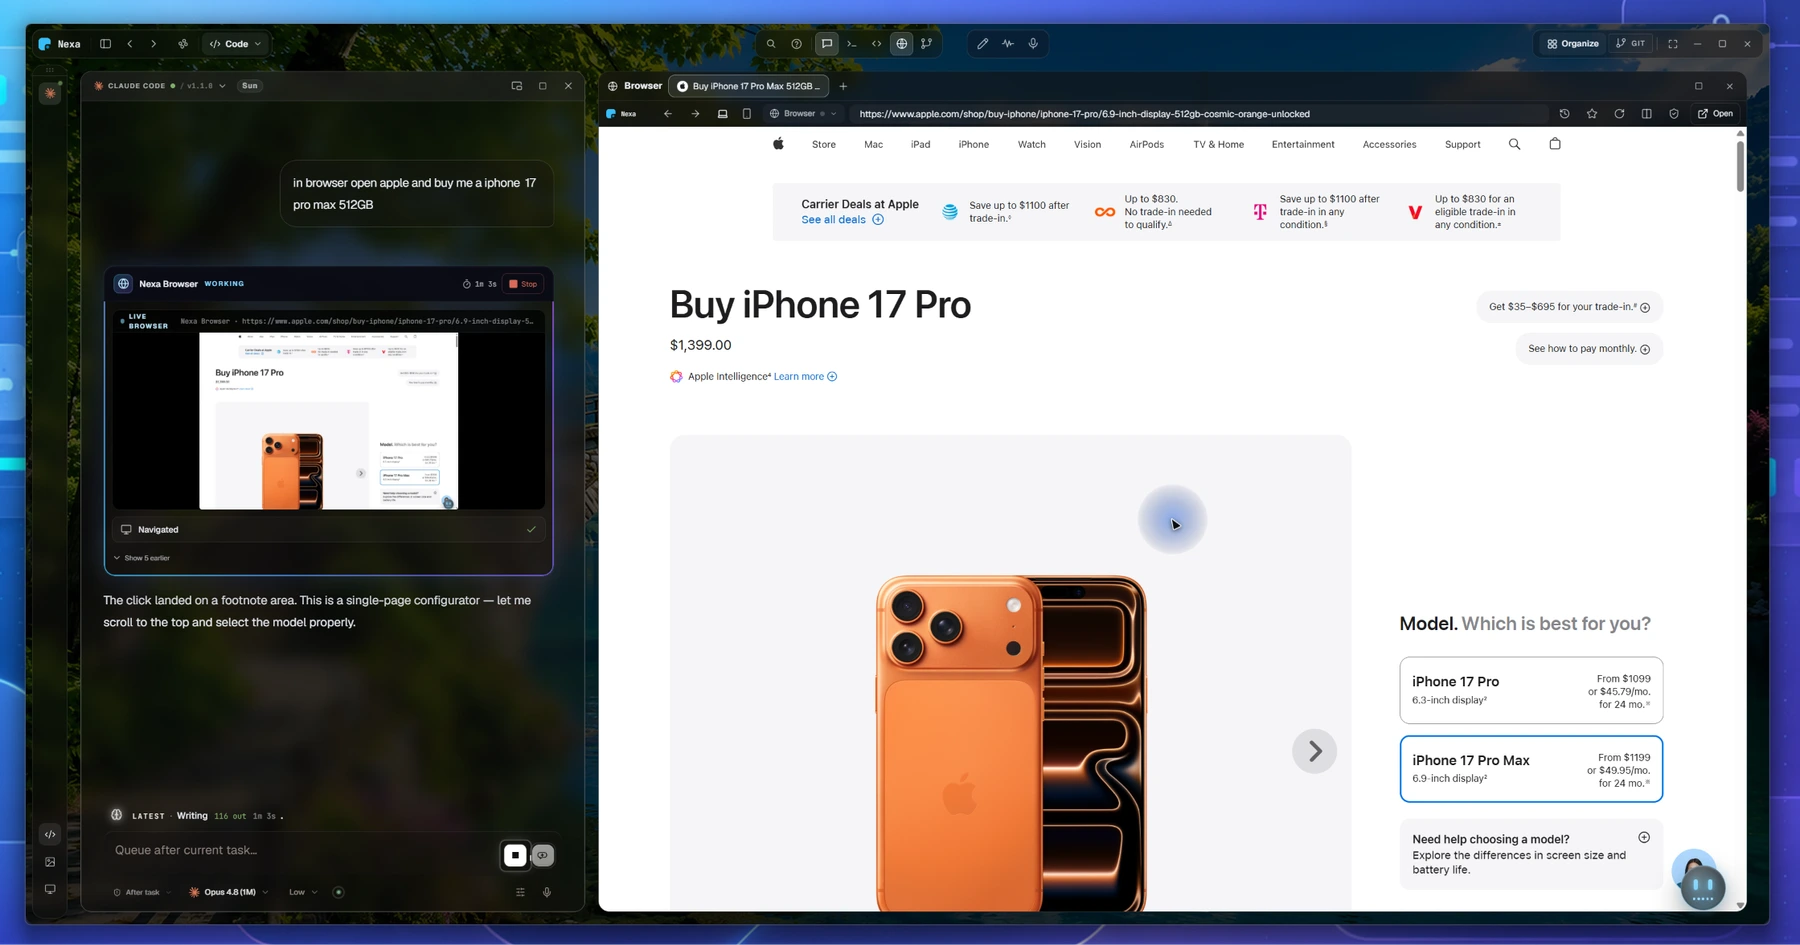Click See all deals link

[842, 220]
